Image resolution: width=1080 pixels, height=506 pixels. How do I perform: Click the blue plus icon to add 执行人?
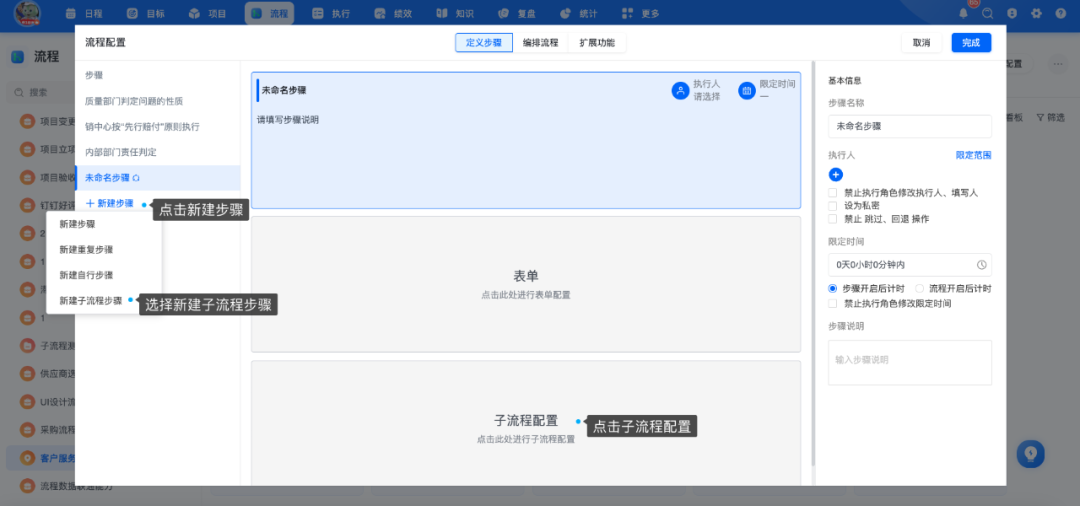click(x=835, y=175)
